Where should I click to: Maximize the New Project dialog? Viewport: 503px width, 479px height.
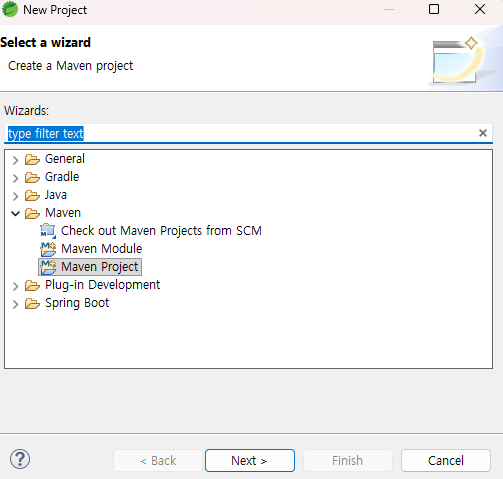point(434,9)
